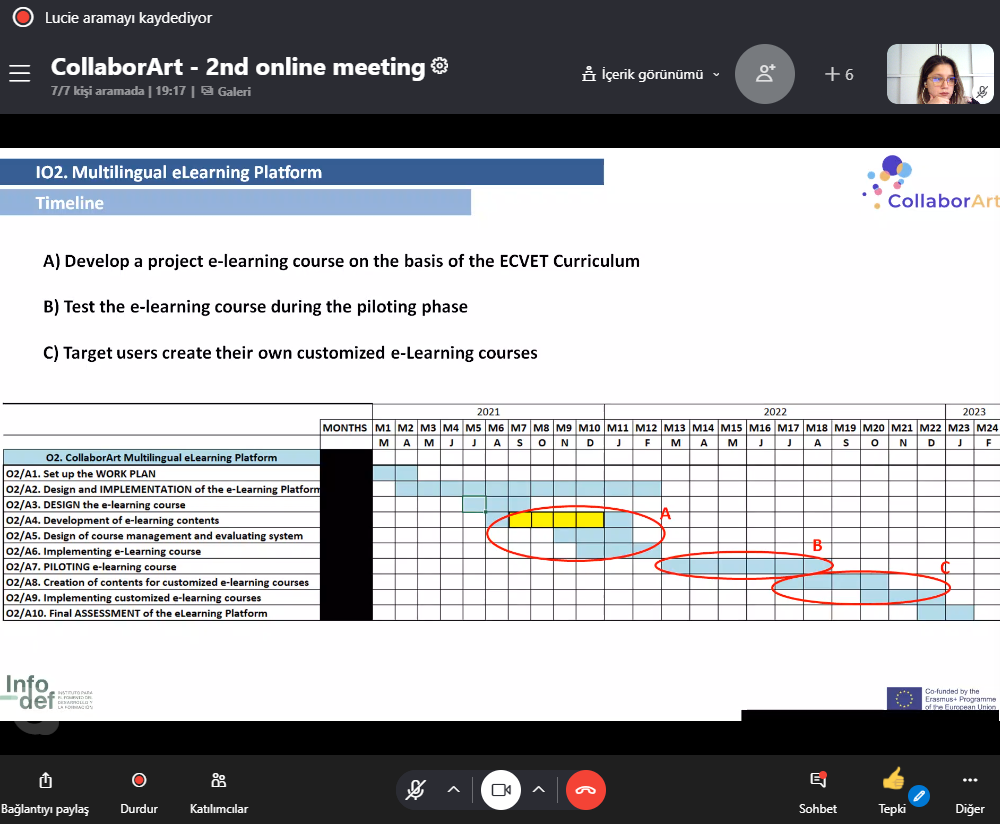
Task: Open meeting settings gear next to title
Action: [x=439, y=67]
